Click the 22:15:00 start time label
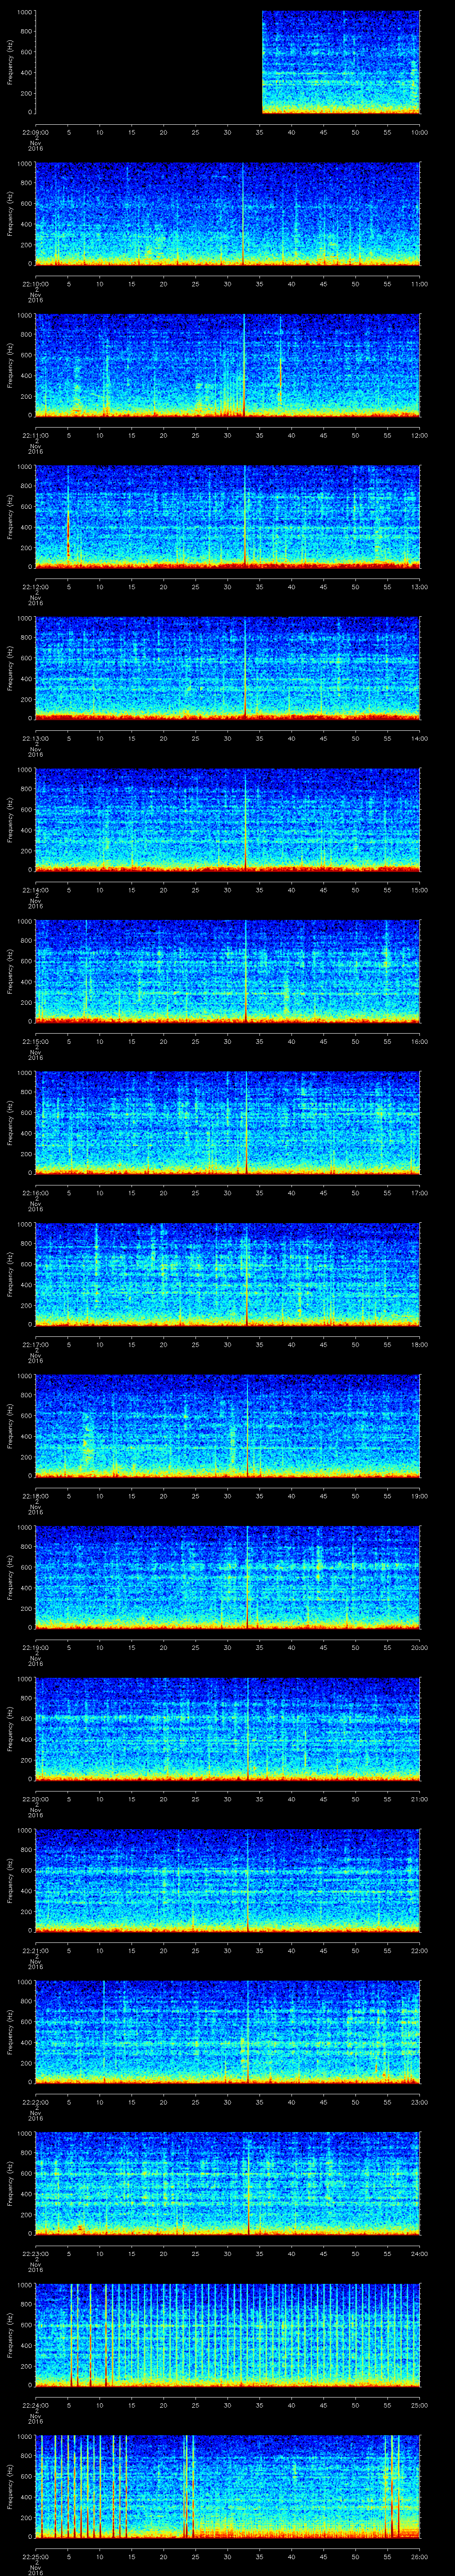The height and width of the screenshot is (2576, 455). tap(35, 1041)
